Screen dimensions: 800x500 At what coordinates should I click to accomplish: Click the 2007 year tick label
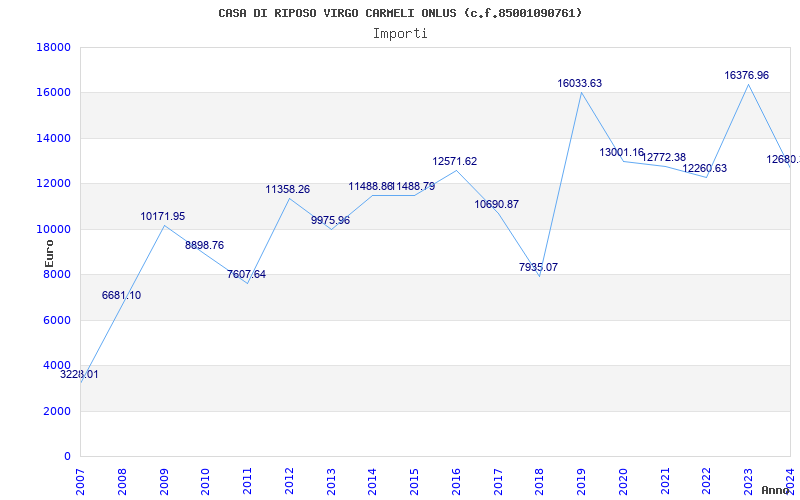click(x=81, y=478)
